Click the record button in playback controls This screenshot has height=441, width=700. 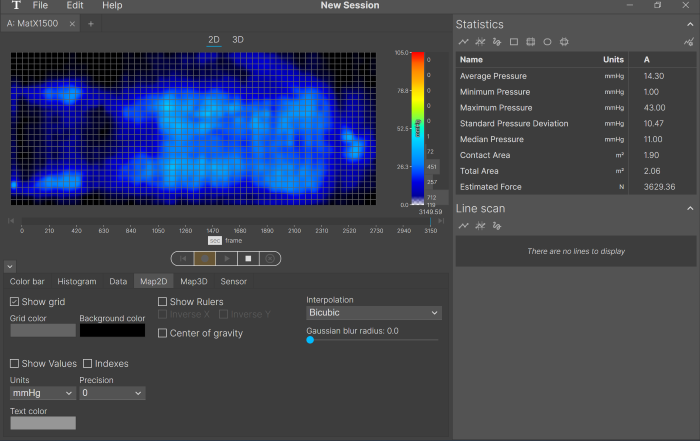click(x=205, y=258)
